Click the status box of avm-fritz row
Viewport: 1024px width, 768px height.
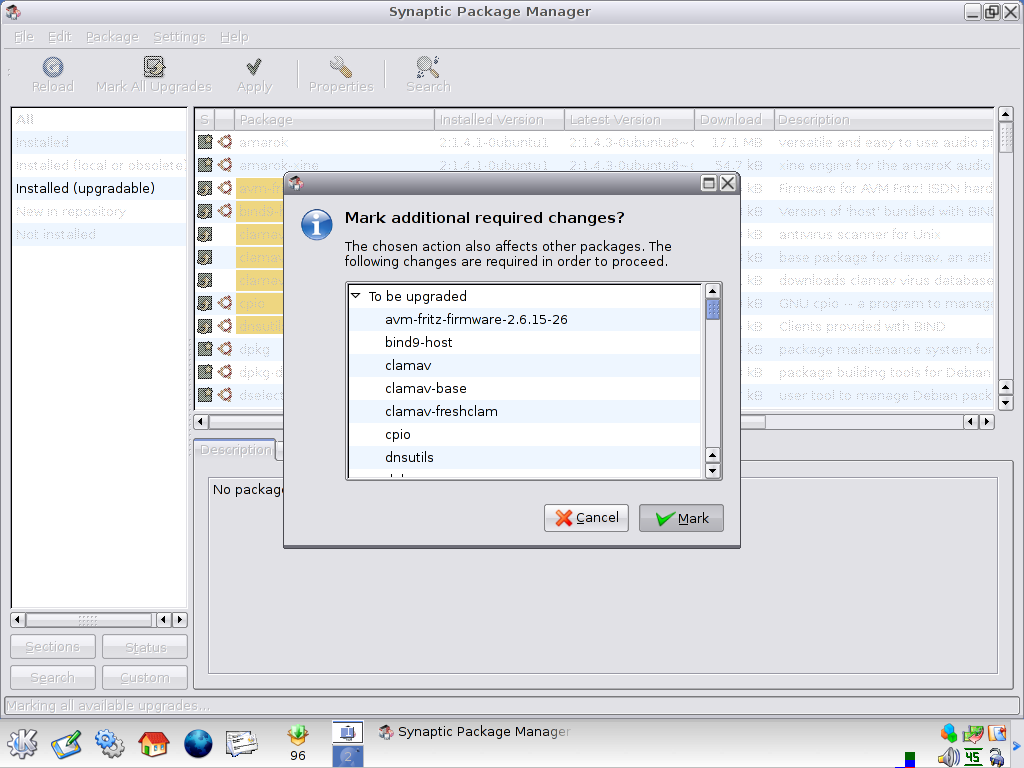coord(205,188)
